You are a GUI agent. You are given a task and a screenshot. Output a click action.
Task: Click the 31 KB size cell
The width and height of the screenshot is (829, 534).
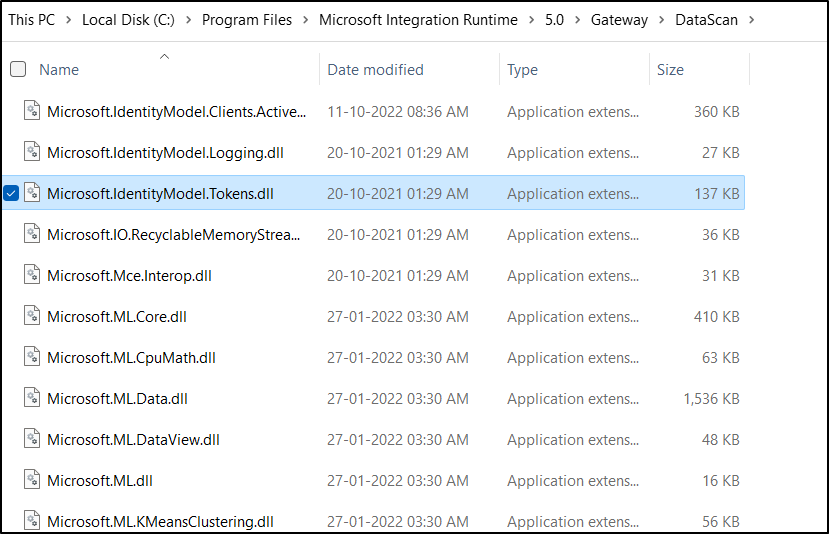point(721,275)
